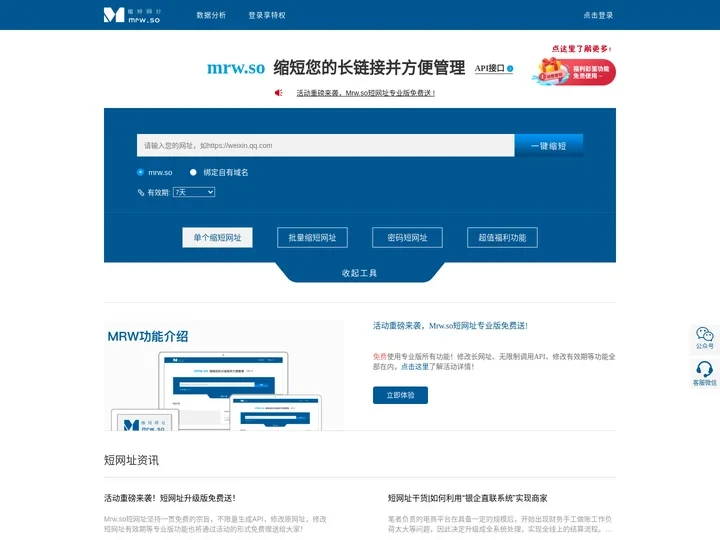
Task: Click 点击登录 in the header
Action: (x=598, y=15)
